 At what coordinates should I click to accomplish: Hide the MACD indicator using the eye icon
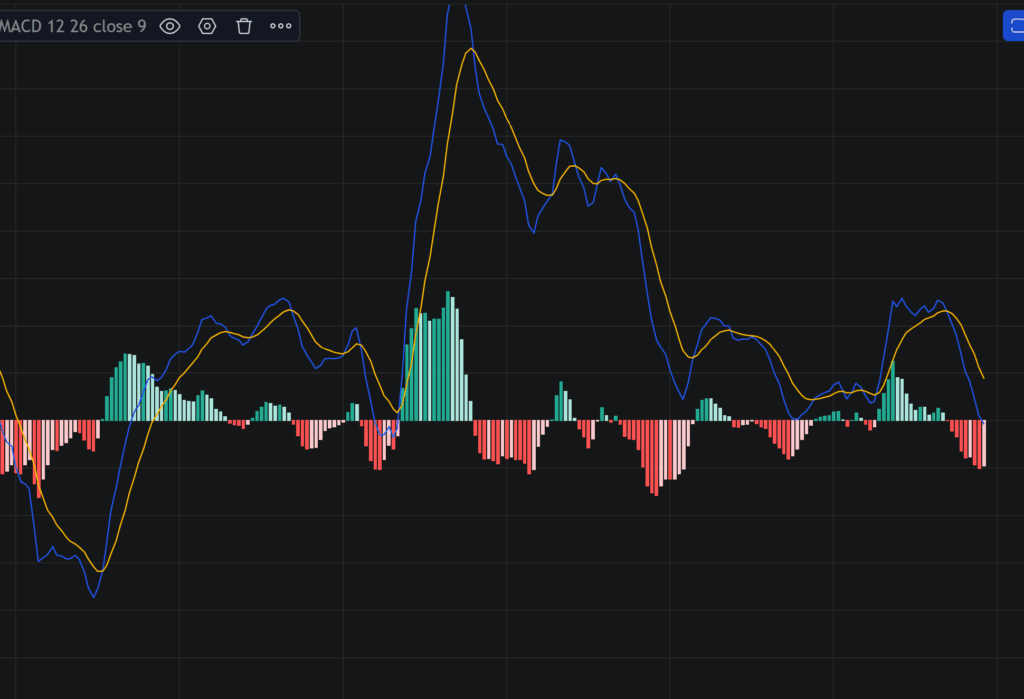pos(169,26)
